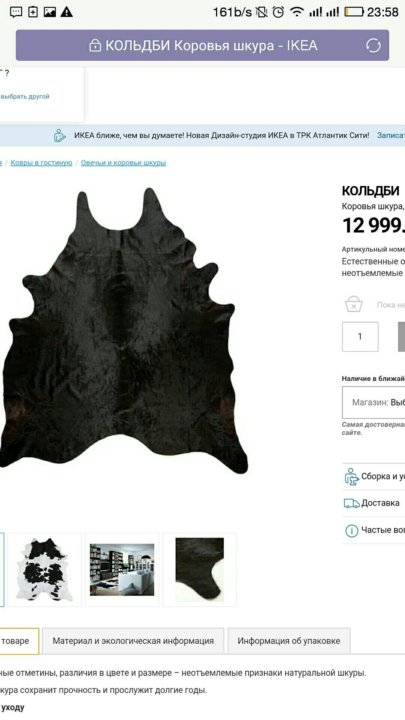Tap the address bar with КОЛЬДБИ page title

click(x=202, y=45)
